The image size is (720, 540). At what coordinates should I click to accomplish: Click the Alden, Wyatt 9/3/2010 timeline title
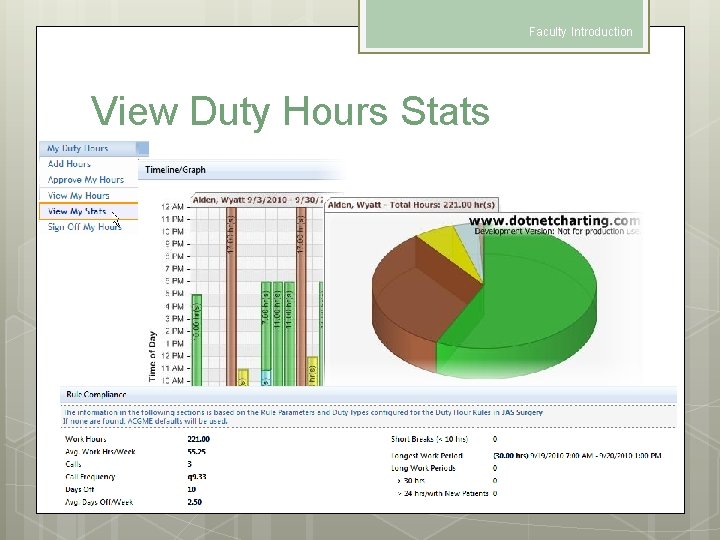click(x=258, y=200)
